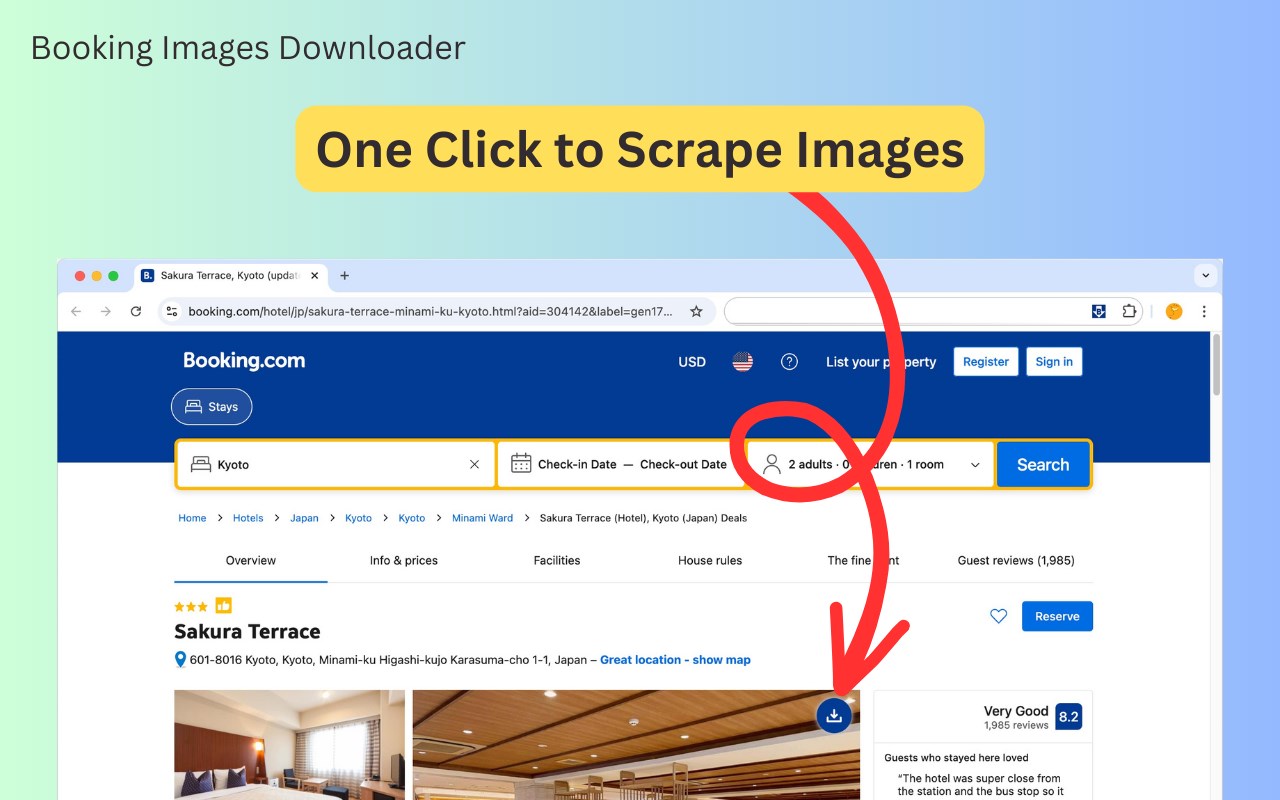Go to Minami Ward breadcrumb

(x=482, y=518)
